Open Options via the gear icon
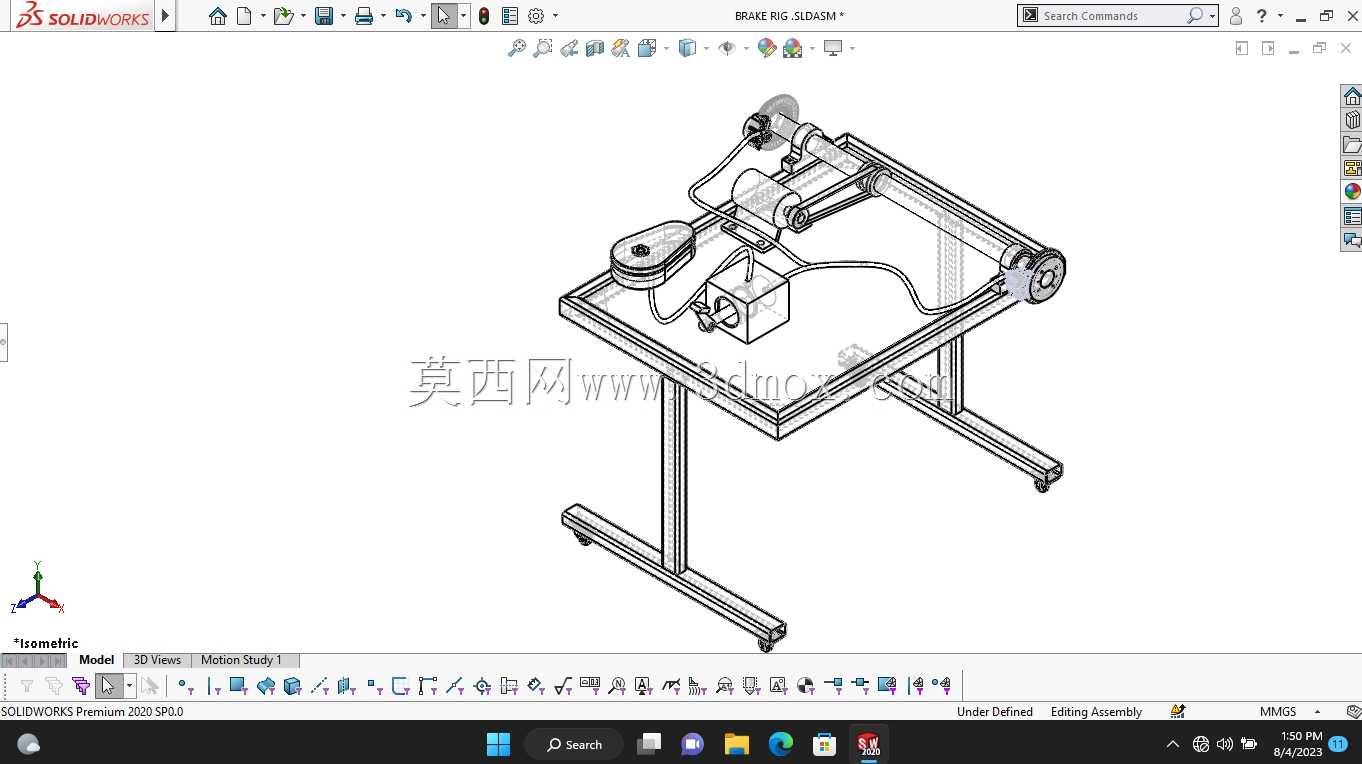The image size is (1362, 764). point(536,16)
